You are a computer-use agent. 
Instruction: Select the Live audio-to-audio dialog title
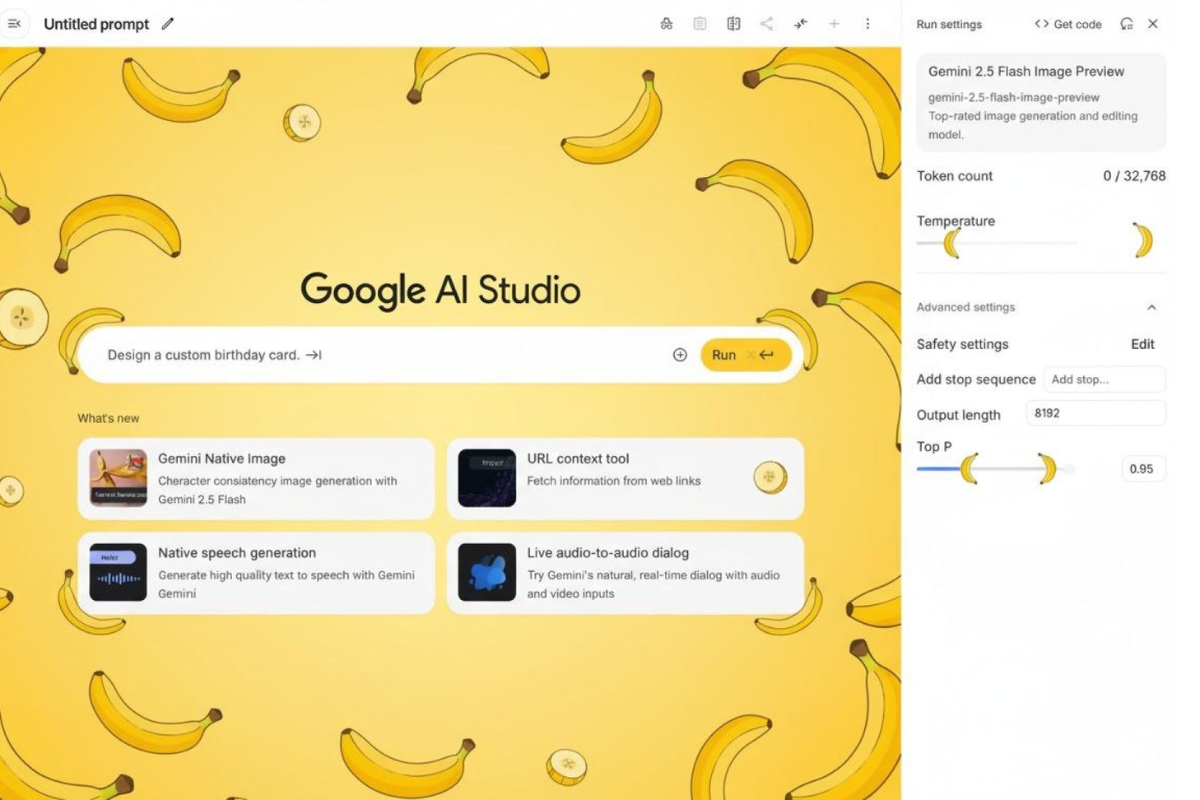click(608, 553)
